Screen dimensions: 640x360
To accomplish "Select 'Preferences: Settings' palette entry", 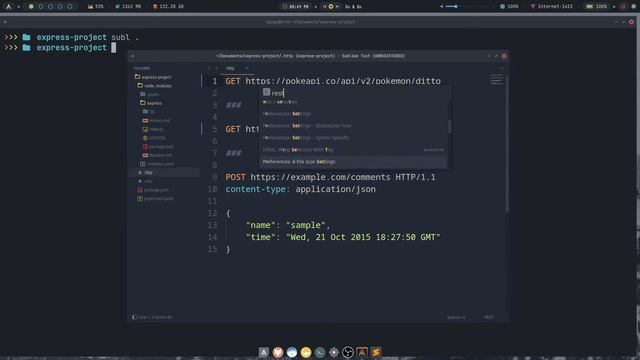I will [353, 113].
